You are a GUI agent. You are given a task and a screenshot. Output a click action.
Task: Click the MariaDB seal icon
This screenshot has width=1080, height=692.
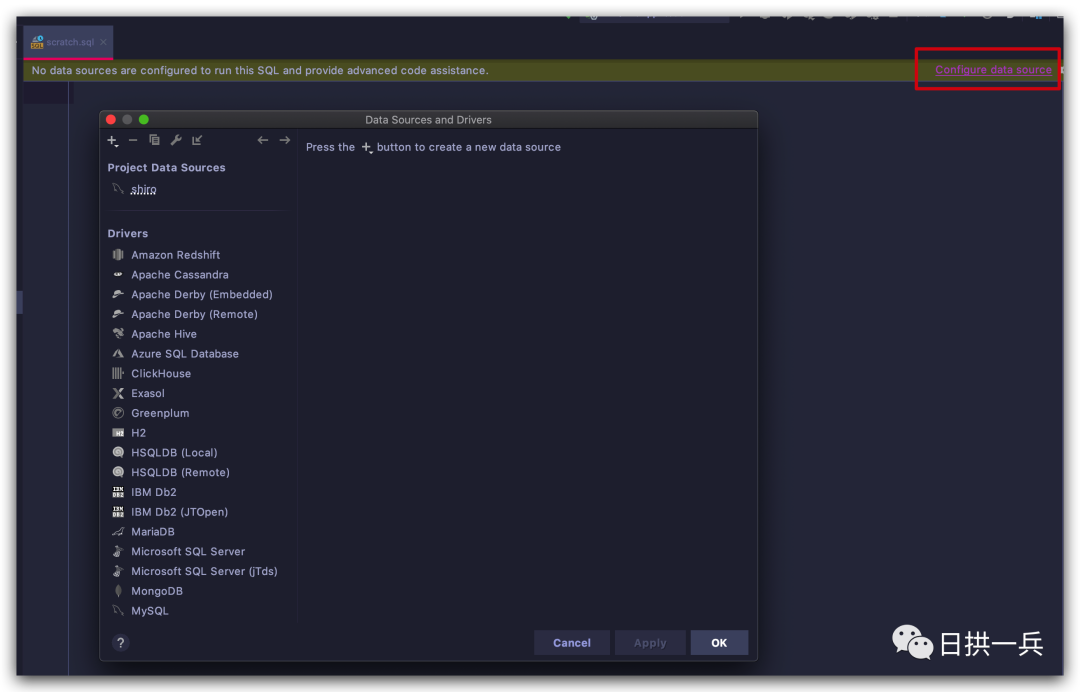pos(118,532)
